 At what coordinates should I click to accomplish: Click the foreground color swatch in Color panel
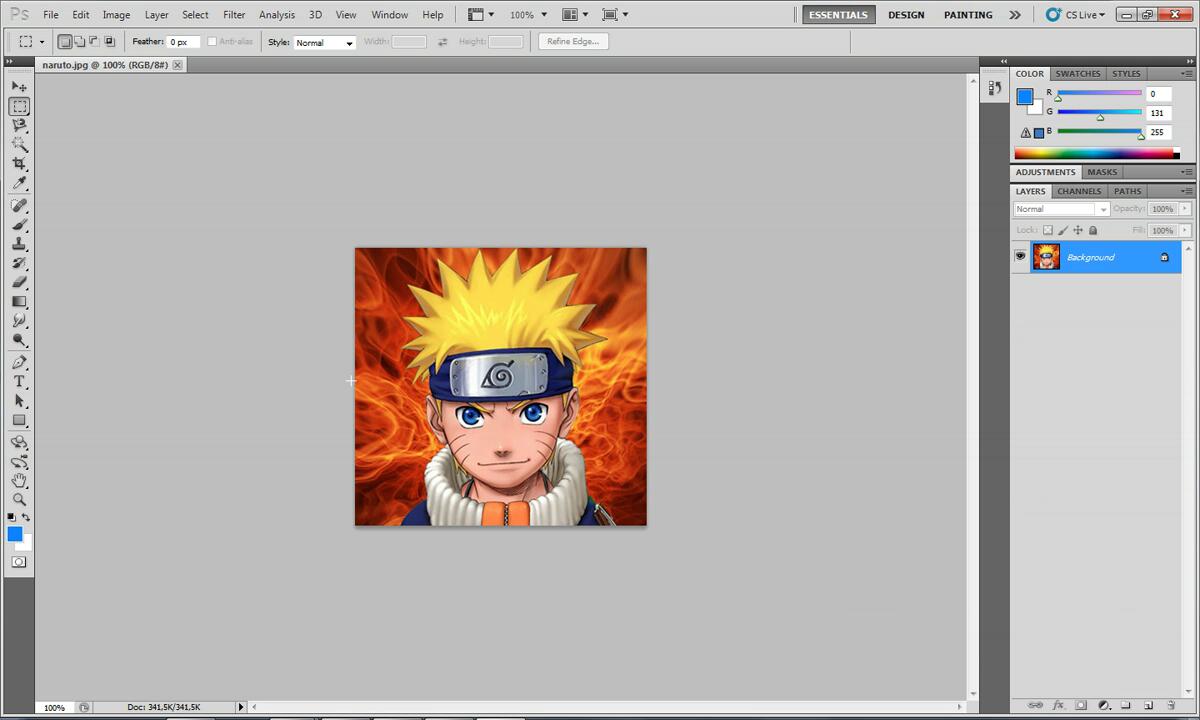tap(1024, 97)
